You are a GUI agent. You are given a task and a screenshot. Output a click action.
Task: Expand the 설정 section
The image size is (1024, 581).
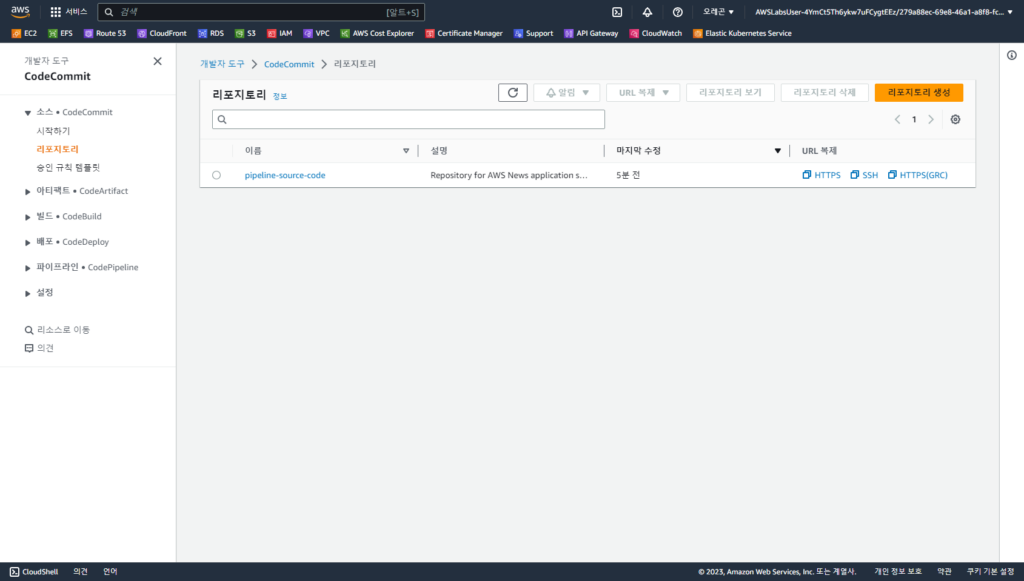[27, 294]
